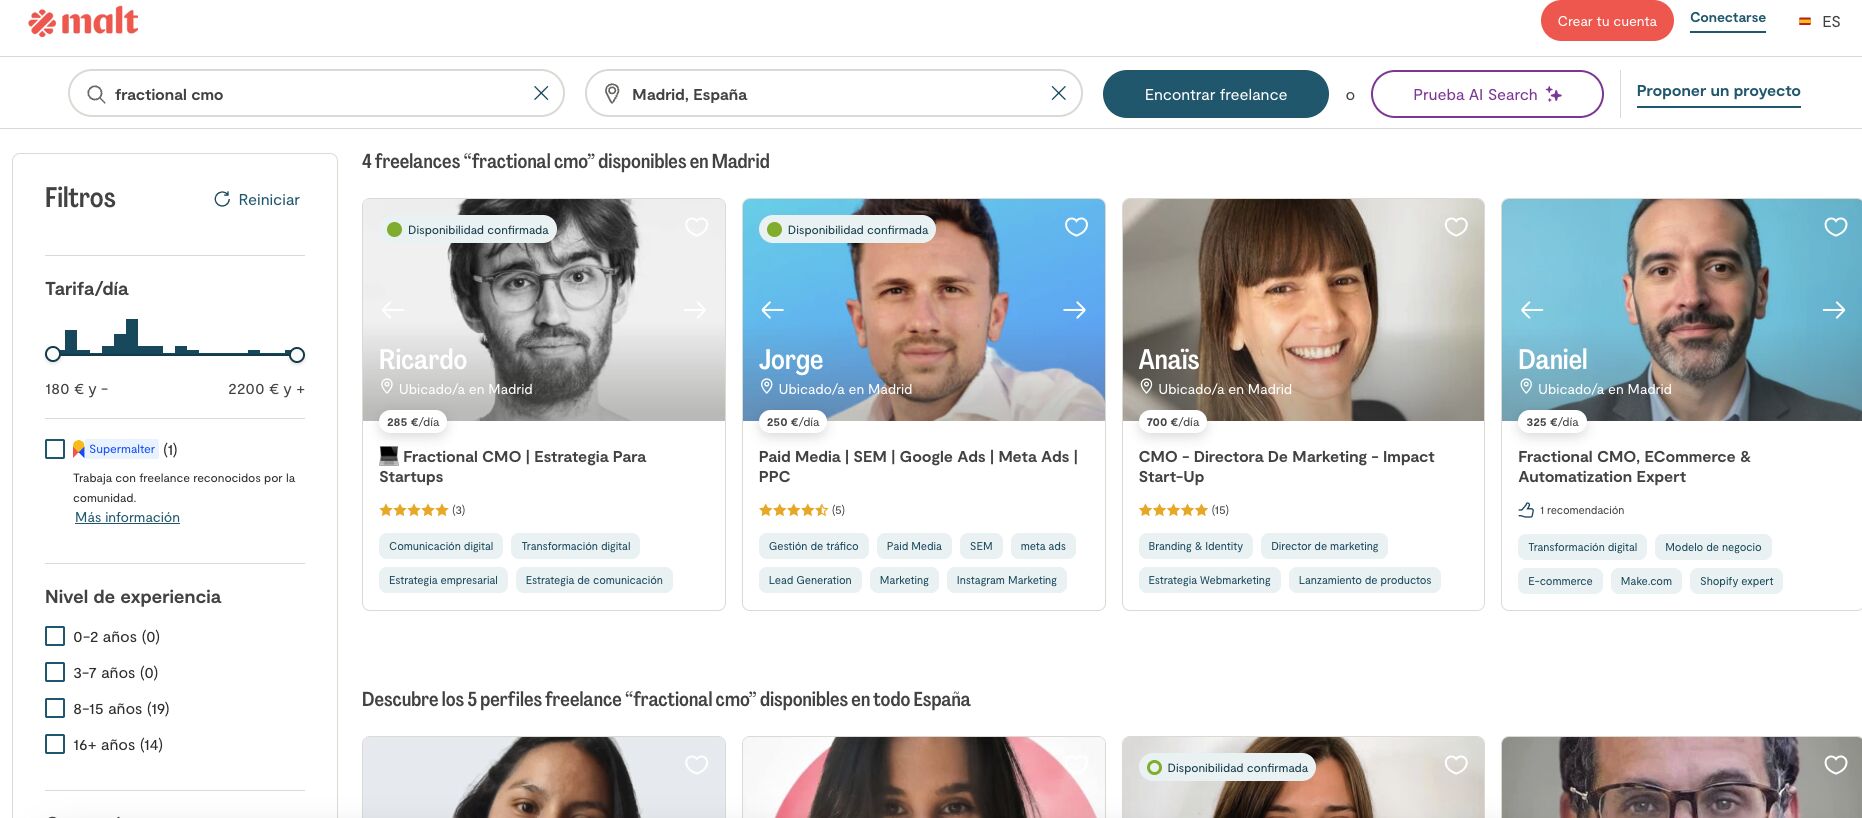Click Anaïs's '700 €/día' rate badge

tap(1172, 422)
